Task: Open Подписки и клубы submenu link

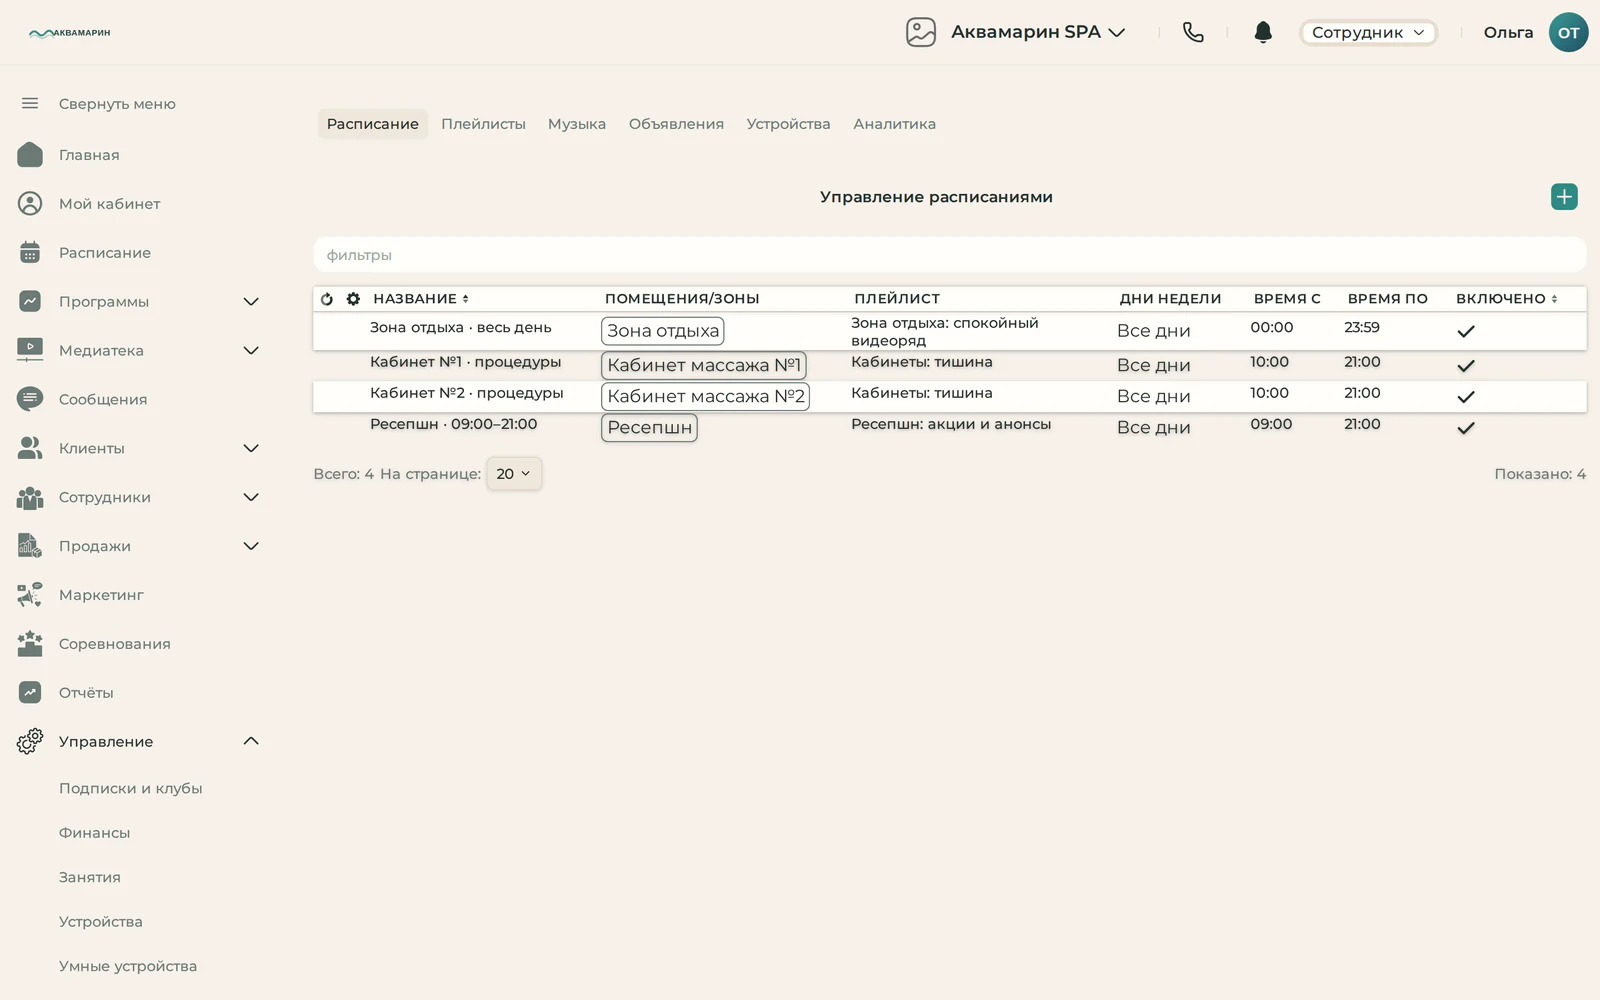Action: [130, 788]
